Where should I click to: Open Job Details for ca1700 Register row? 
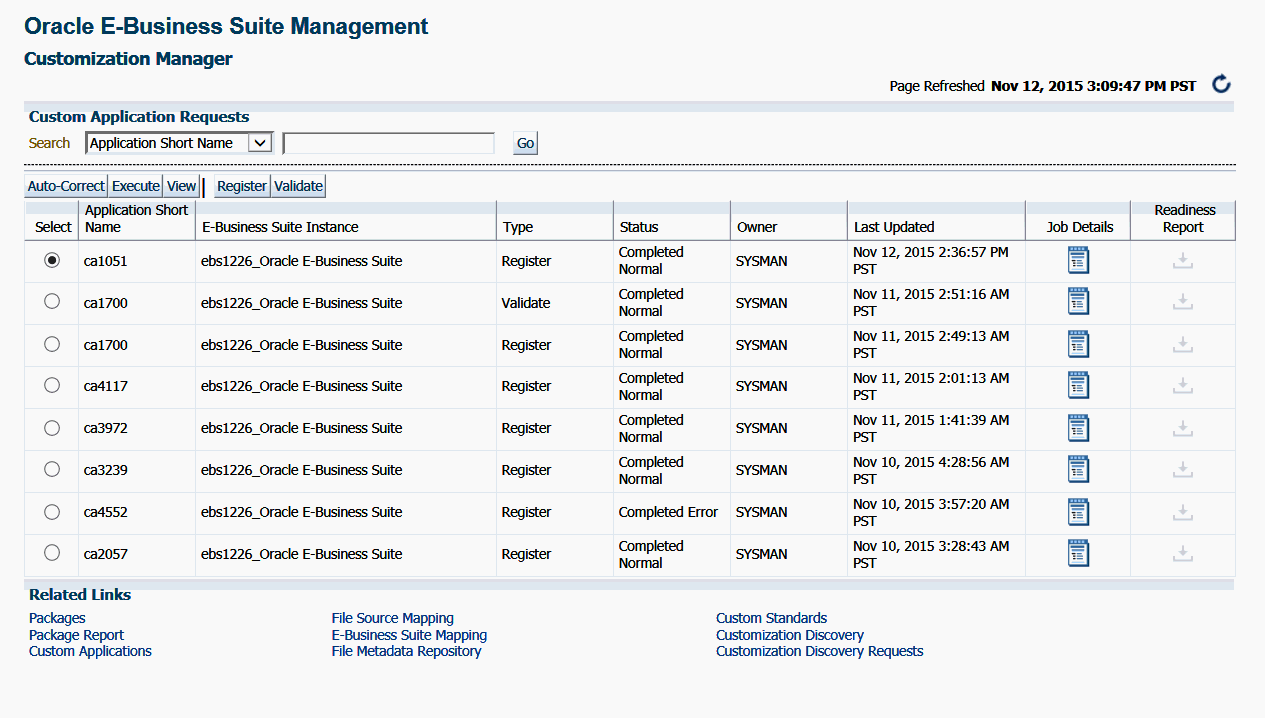point(1078,344)
